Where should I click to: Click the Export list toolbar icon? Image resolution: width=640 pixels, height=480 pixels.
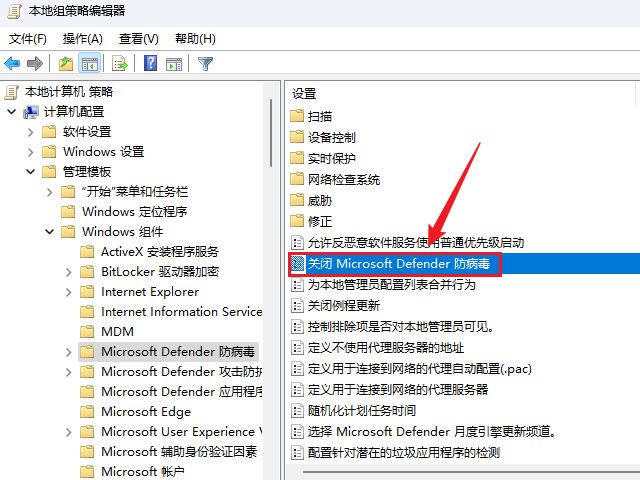coord(120,64)
